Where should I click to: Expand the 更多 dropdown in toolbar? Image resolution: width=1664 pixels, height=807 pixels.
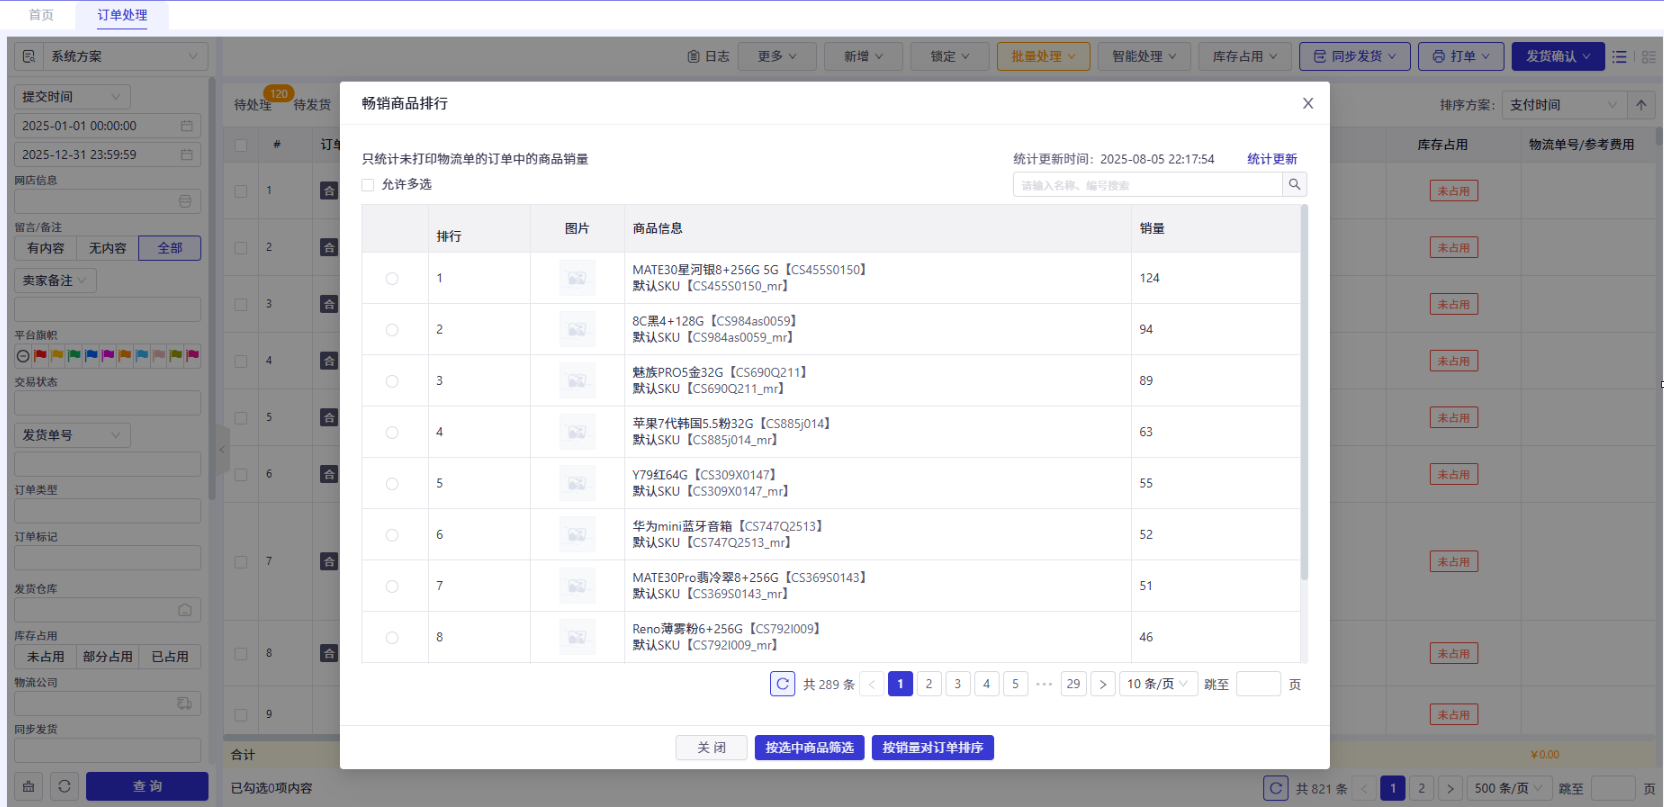777,57
